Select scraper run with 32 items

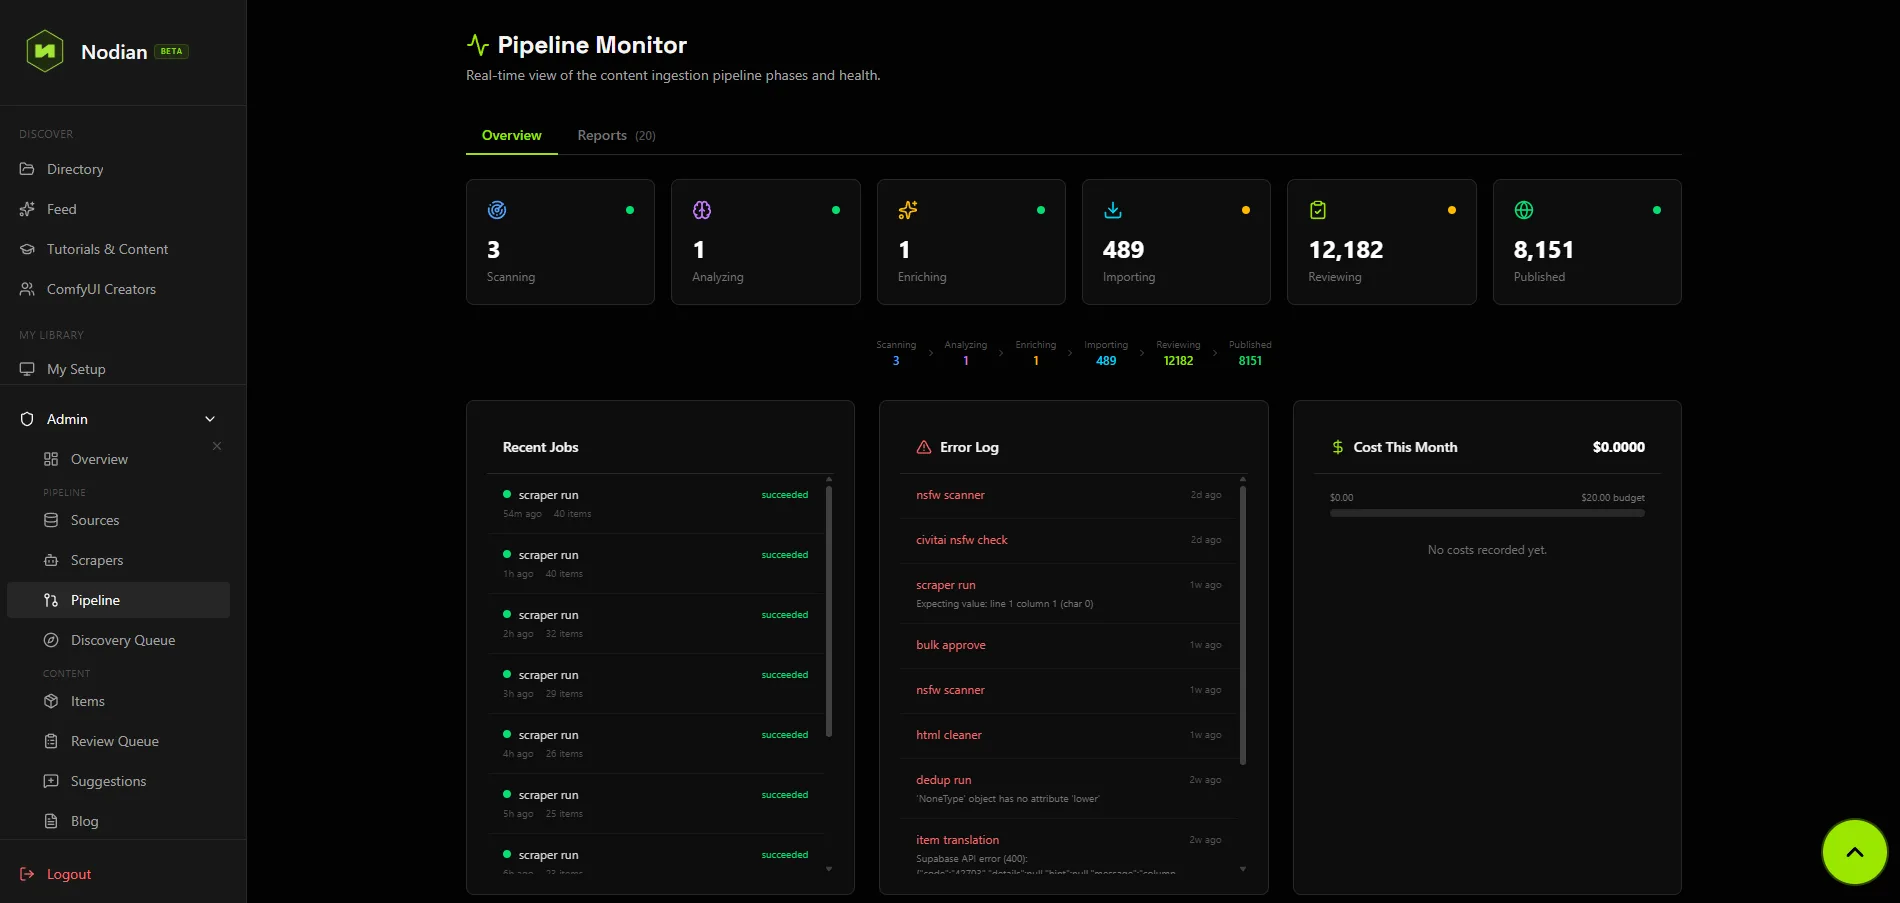(656, 624)
